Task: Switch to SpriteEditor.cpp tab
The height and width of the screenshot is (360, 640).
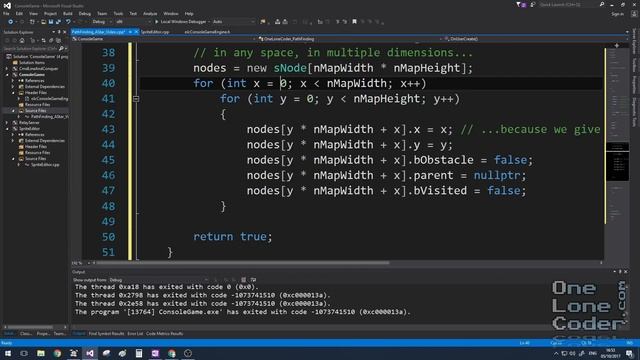Action: (155, 32)
